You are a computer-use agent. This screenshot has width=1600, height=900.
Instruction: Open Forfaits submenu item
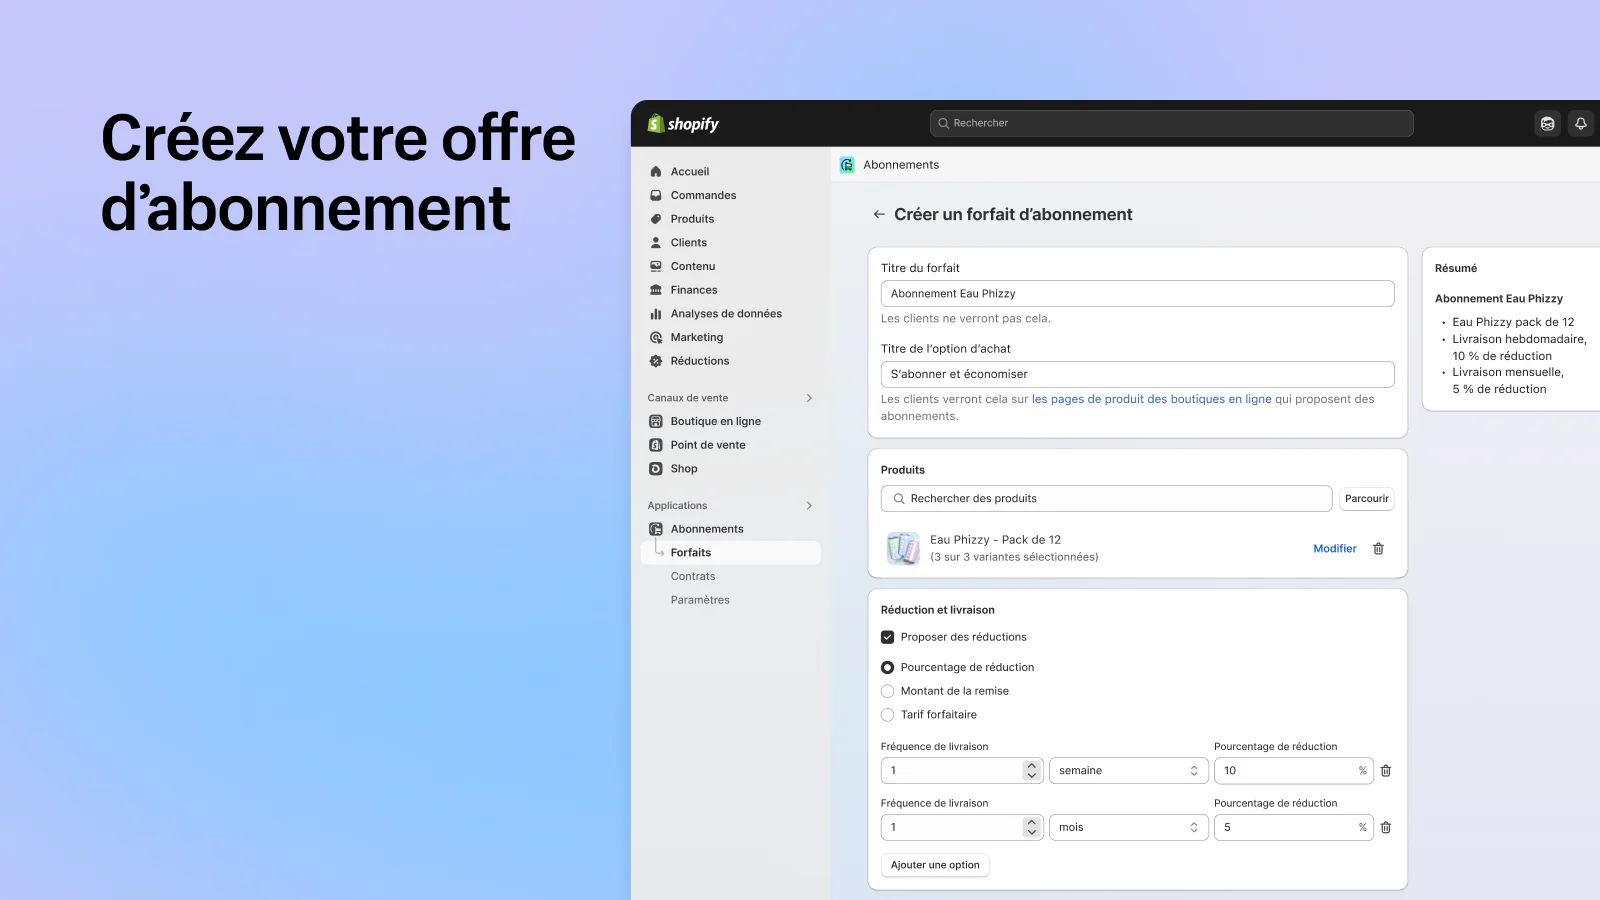click(x=731, y=553)
